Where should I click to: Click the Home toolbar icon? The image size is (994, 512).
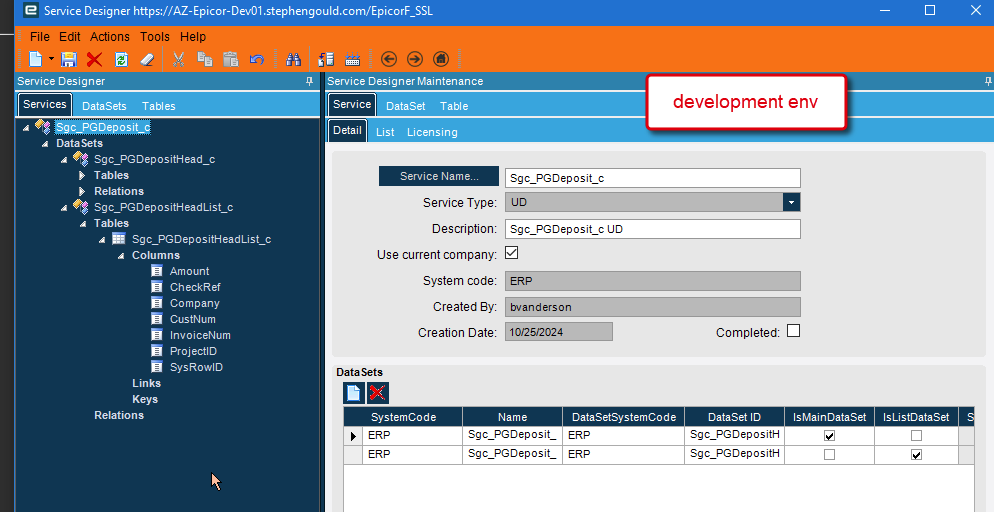(441, 60)
